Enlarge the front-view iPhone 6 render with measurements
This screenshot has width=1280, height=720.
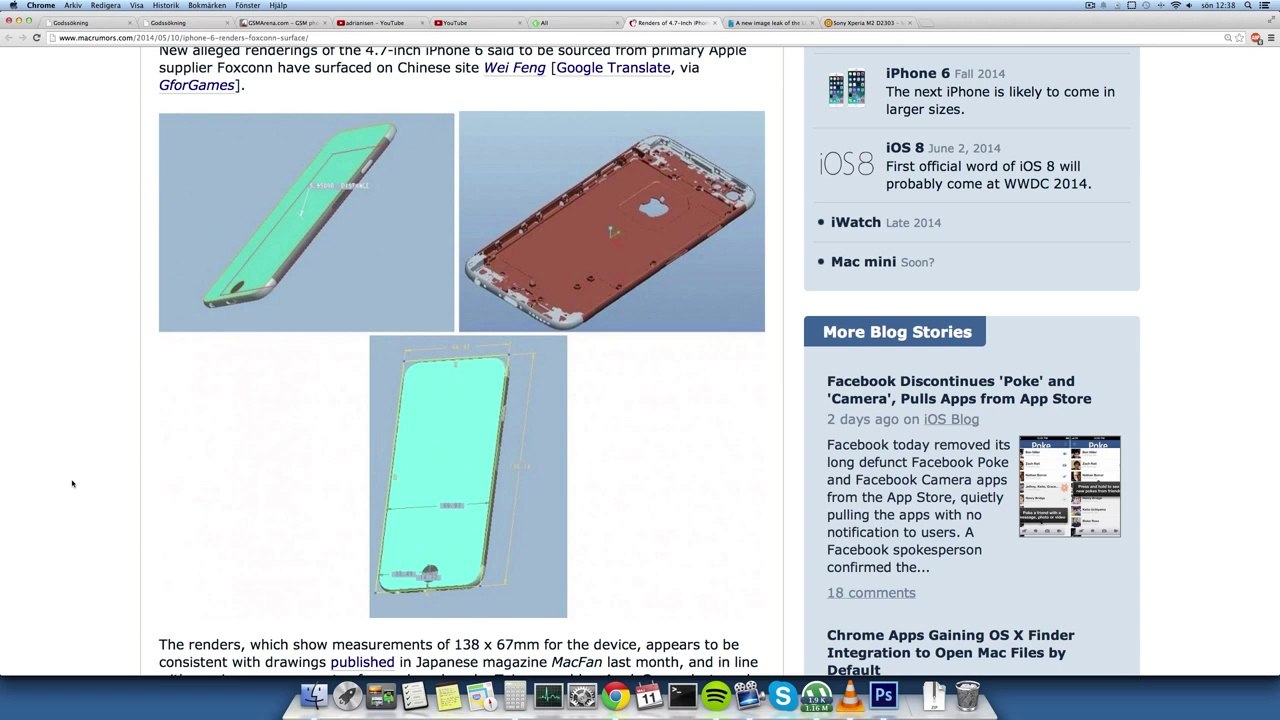coord(468,476)
